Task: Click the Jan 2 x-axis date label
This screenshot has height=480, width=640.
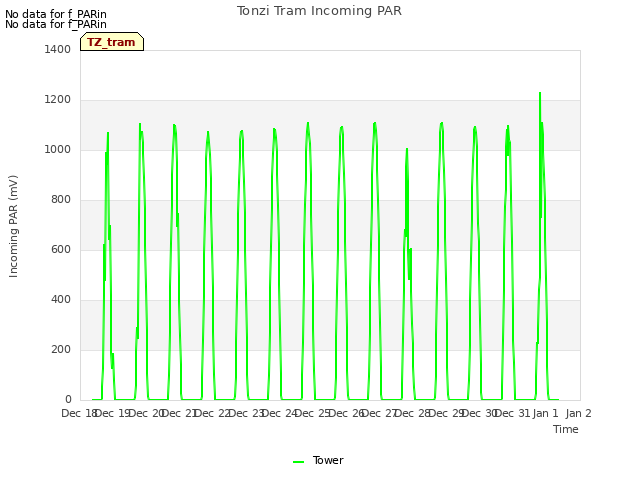Action: 579,413
